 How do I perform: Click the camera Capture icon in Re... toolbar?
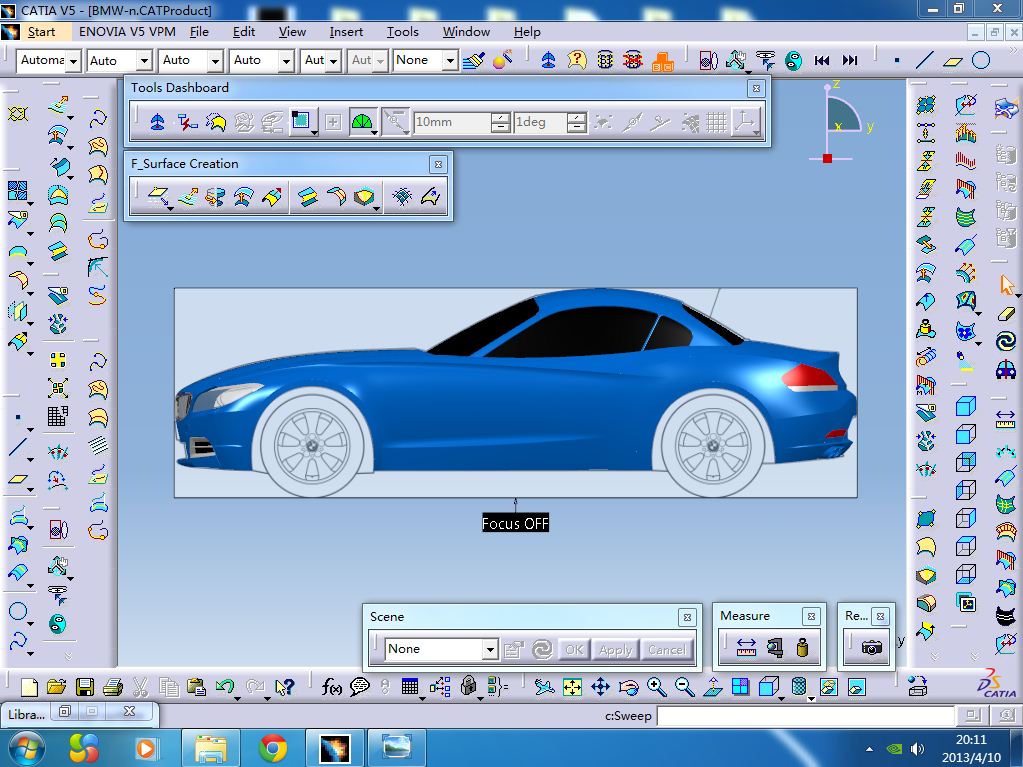pos(871,648)
